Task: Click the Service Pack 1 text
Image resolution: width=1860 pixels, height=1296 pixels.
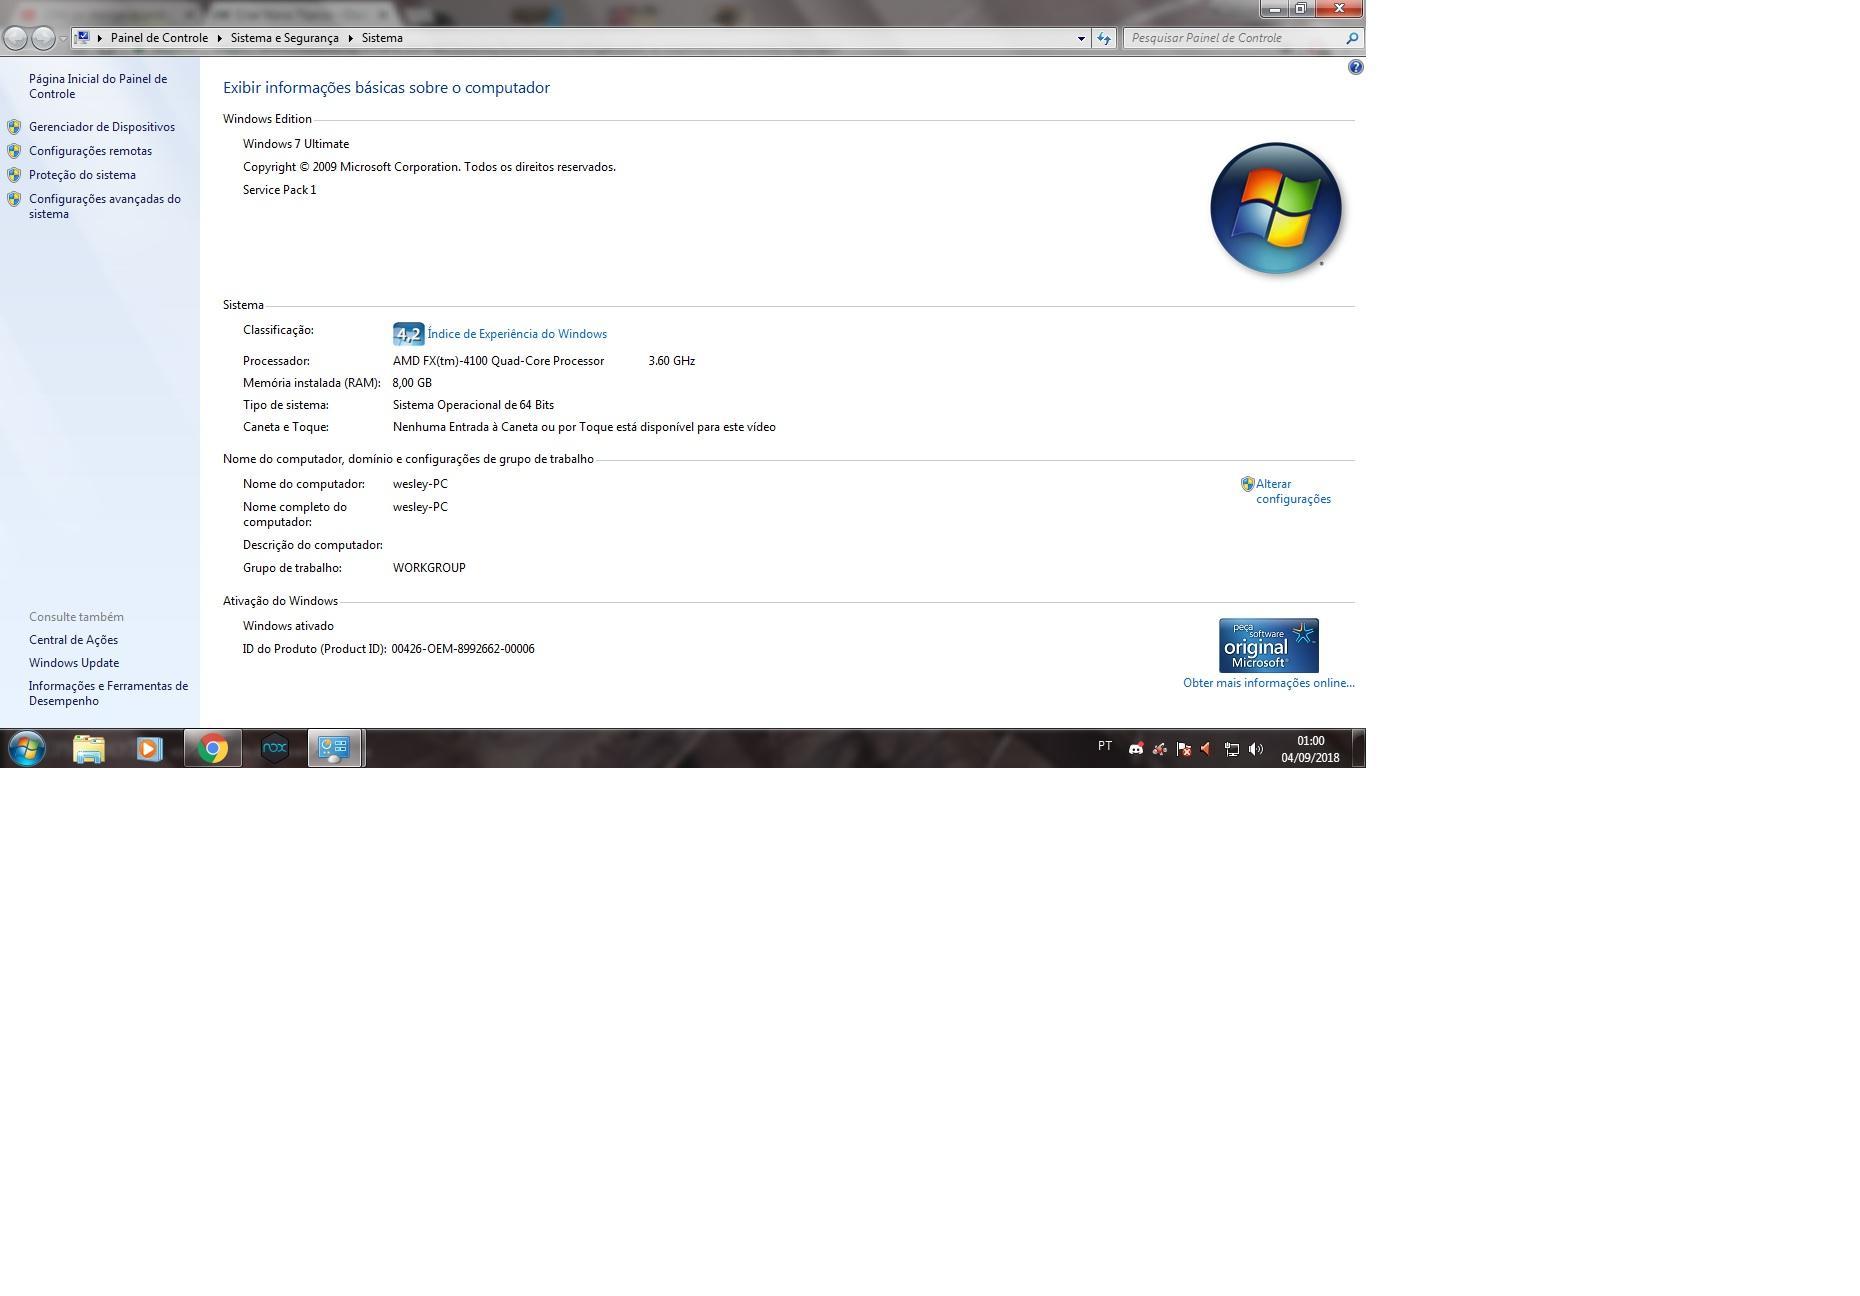Action: pos(279,190)
